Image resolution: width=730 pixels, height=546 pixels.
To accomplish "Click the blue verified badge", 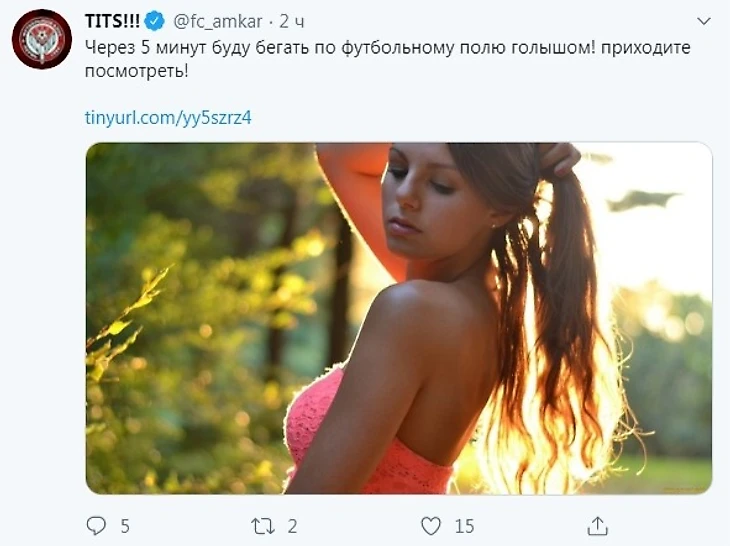I will click(155, 21).
